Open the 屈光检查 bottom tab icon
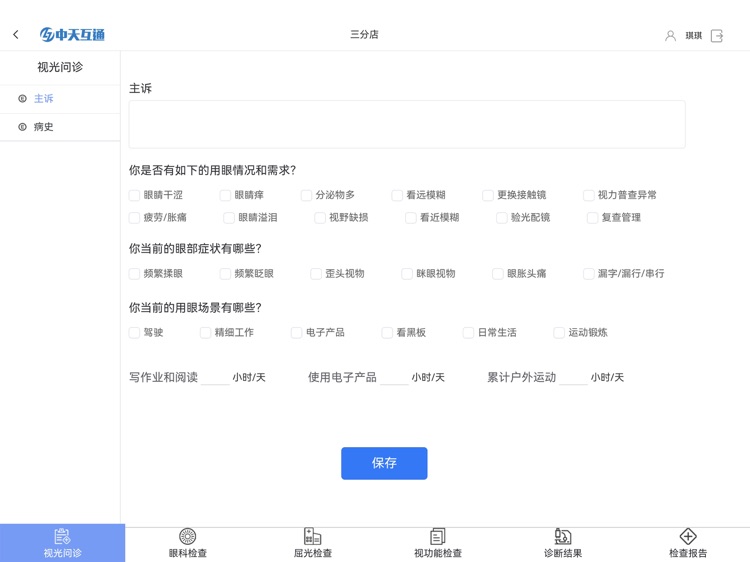Image resolution: width=750 pixels, height=562 pixels. (312, 537)
